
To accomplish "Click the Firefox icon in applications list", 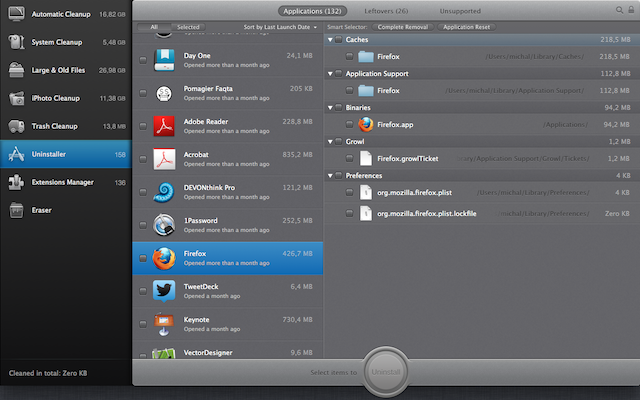I will (164, 258).
